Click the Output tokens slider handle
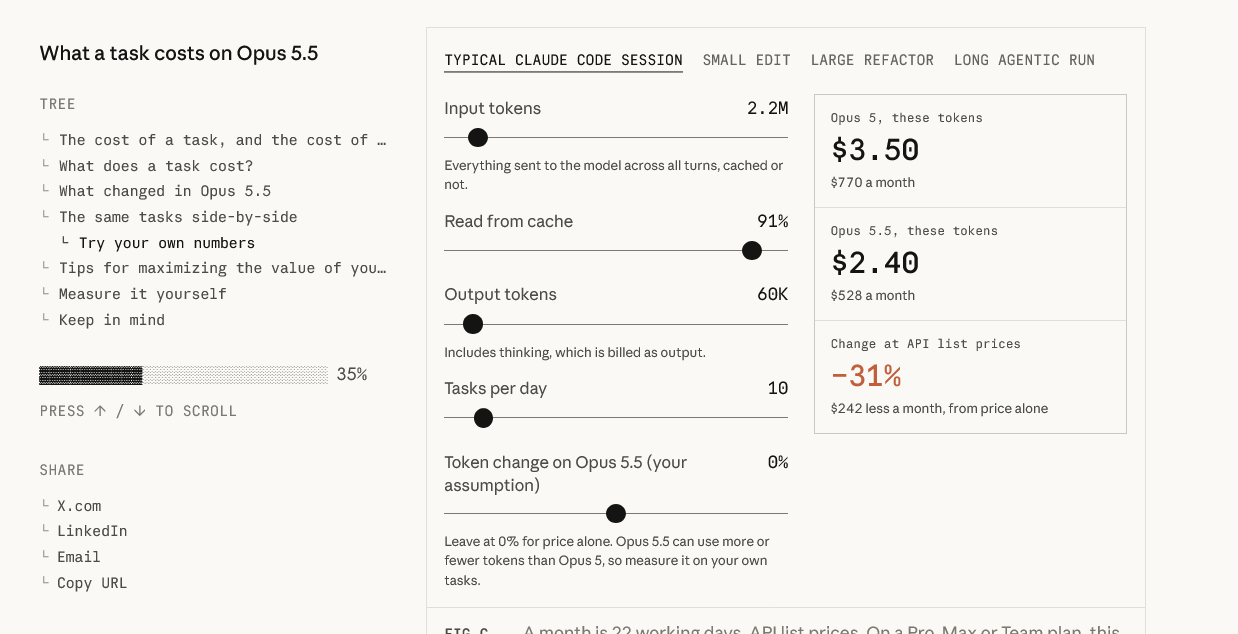The height and width of the screenshot is (634, 1238). click(473, 324)
